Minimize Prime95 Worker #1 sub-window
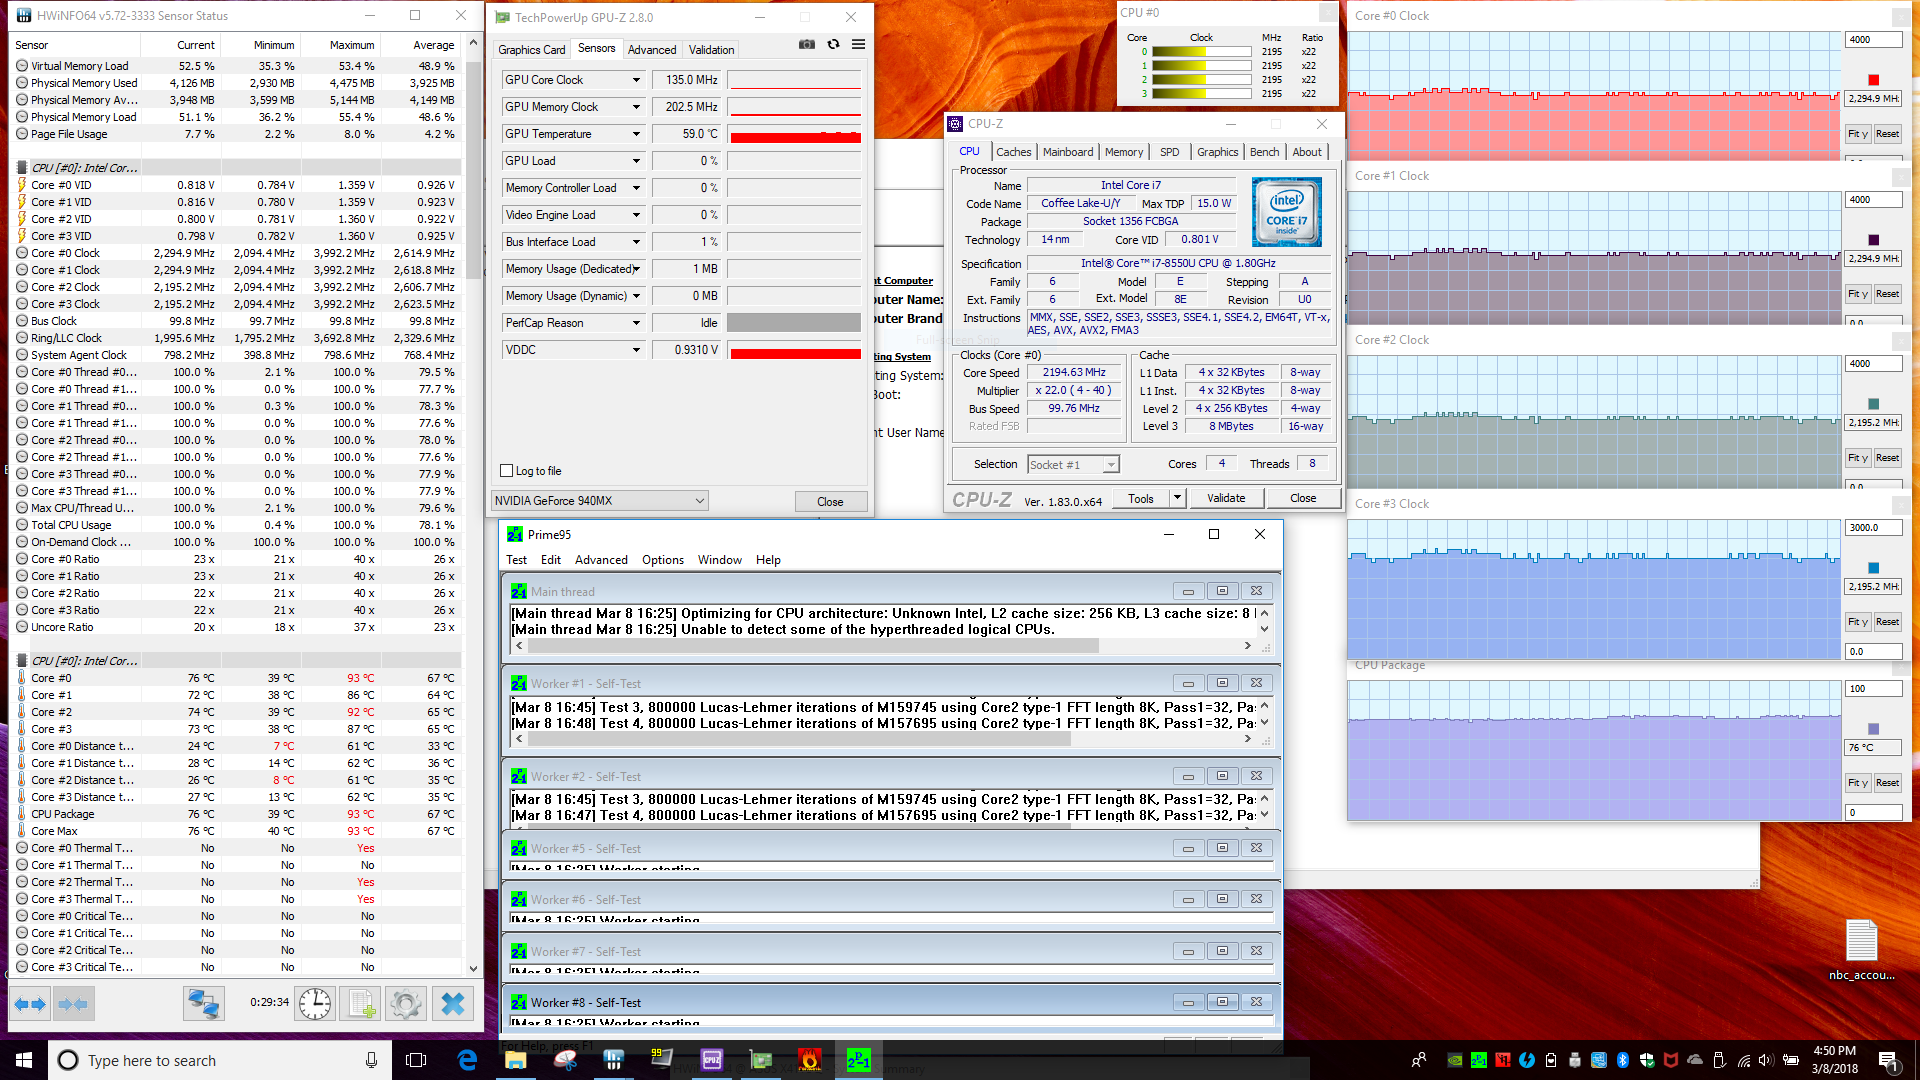This screenshot has width=1920, height=1080. point(1188,684)
